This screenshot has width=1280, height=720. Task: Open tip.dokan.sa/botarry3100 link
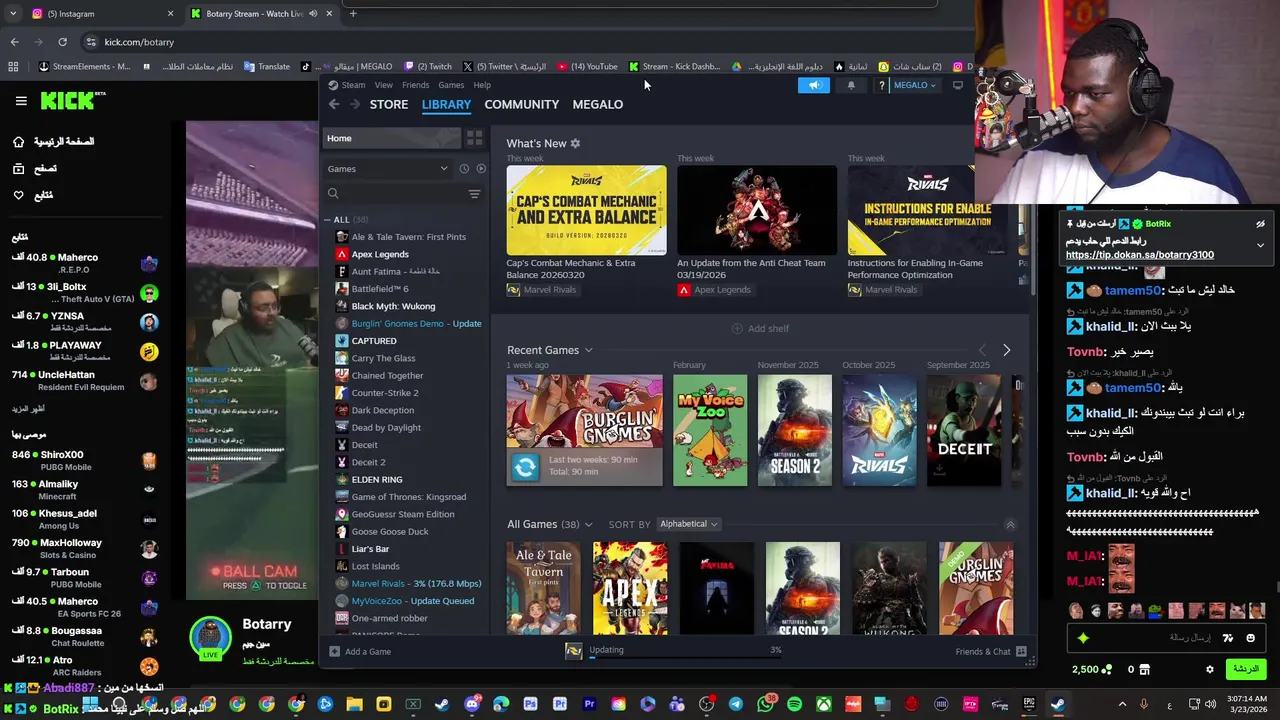(x=1139, y=255)
